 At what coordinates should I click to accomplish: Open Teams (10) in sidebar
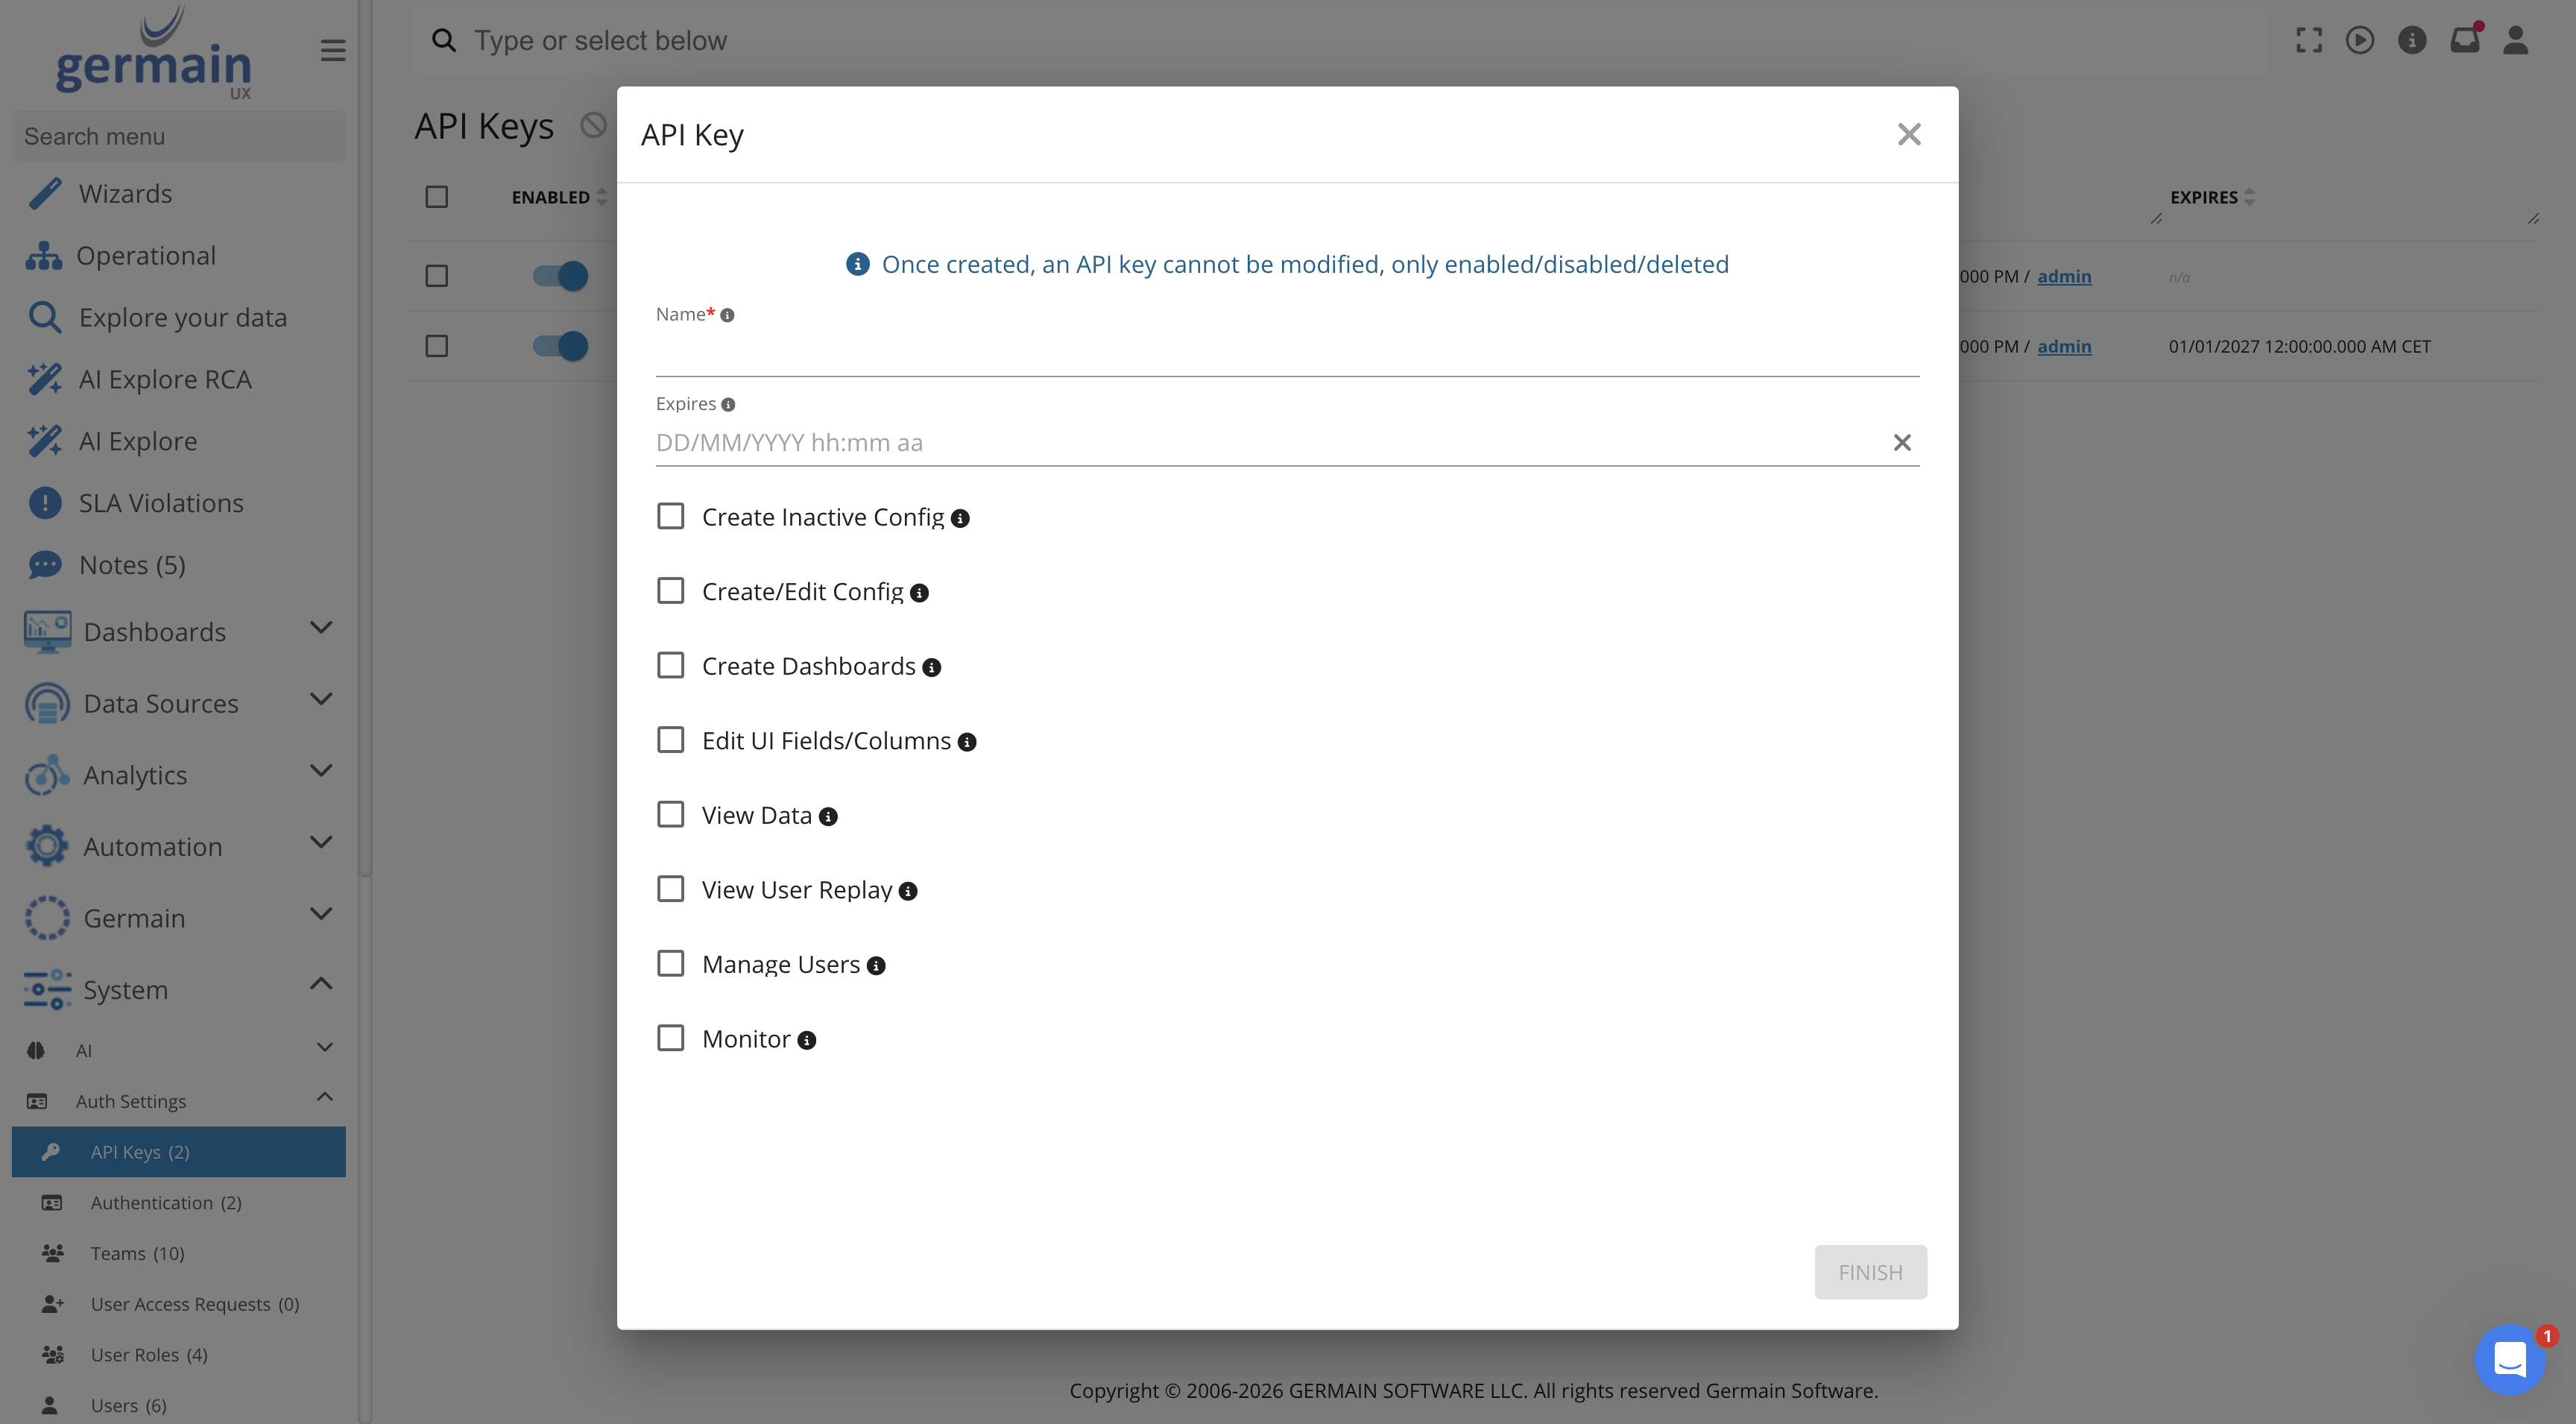(138, 1253)
